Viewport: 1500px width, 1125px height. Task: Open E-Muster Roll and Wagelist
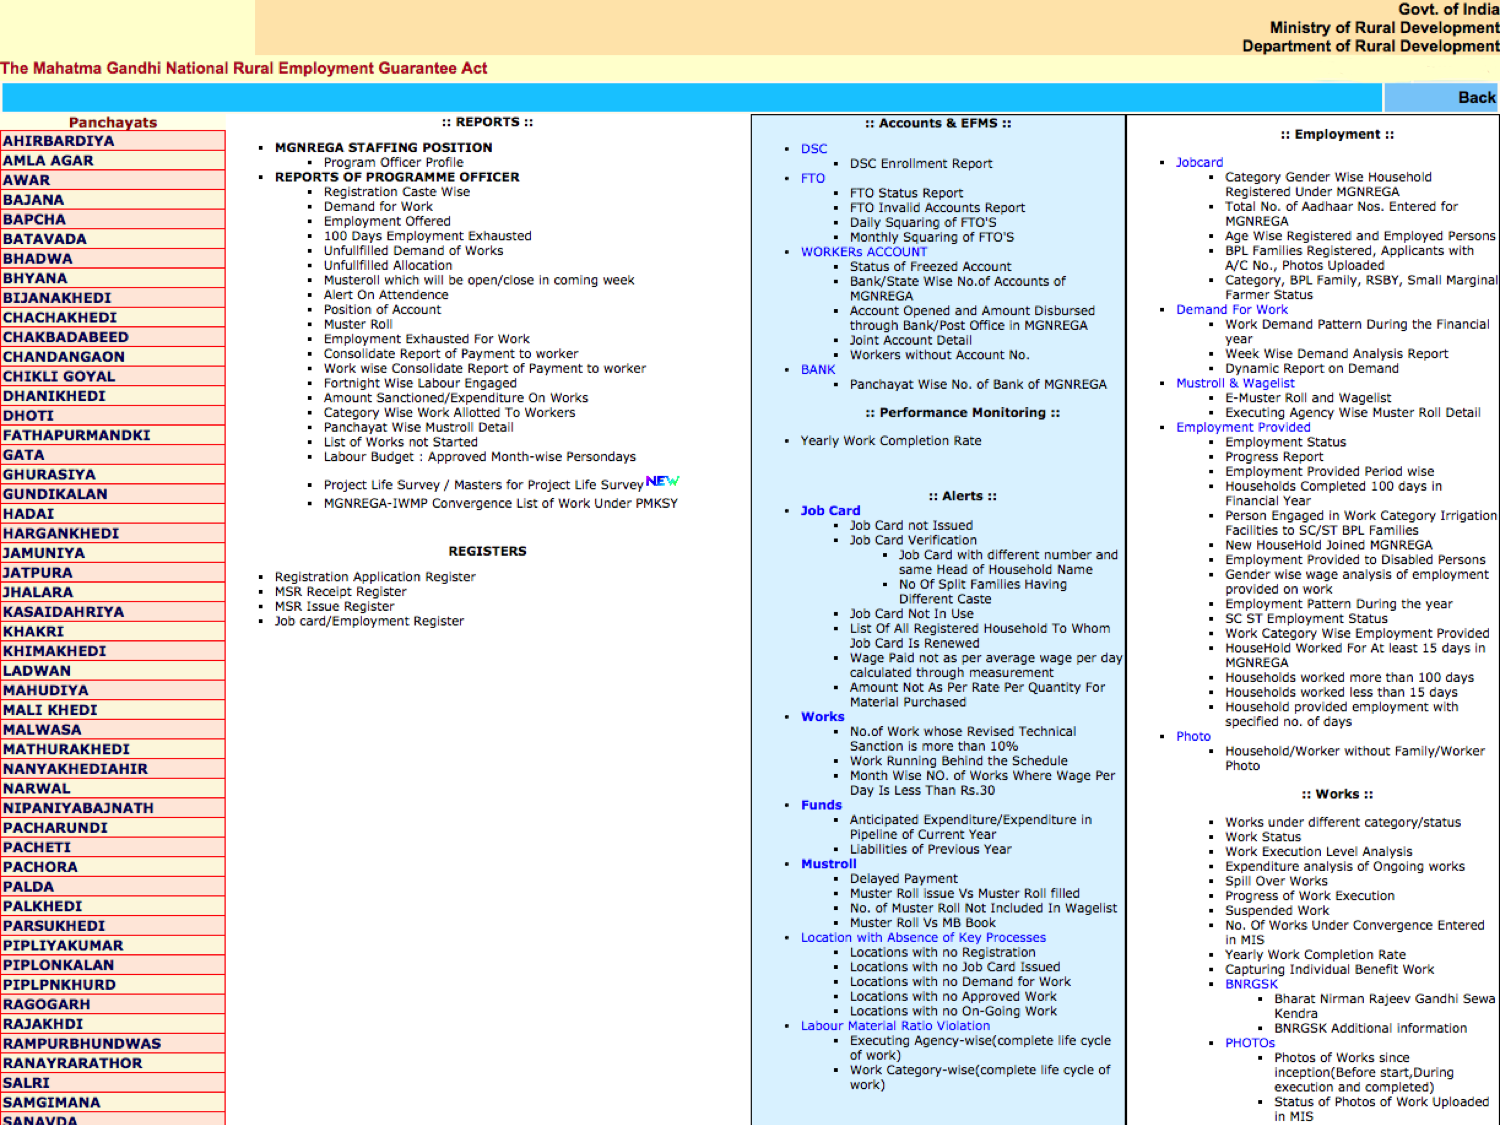[1308, 398]
